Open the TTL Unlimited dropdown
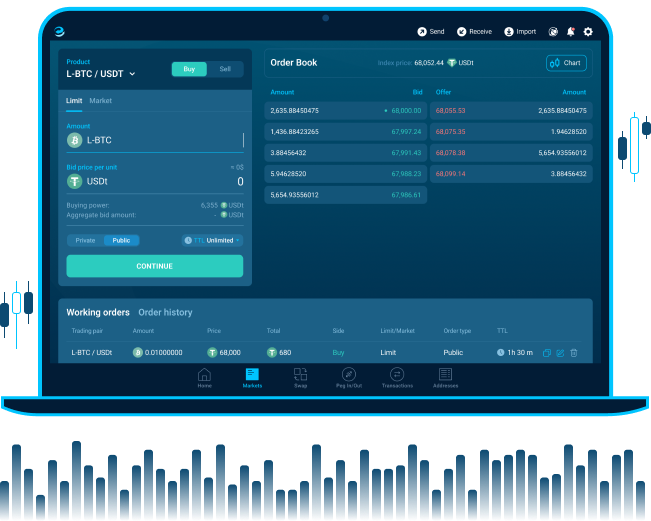 point(212,240)
